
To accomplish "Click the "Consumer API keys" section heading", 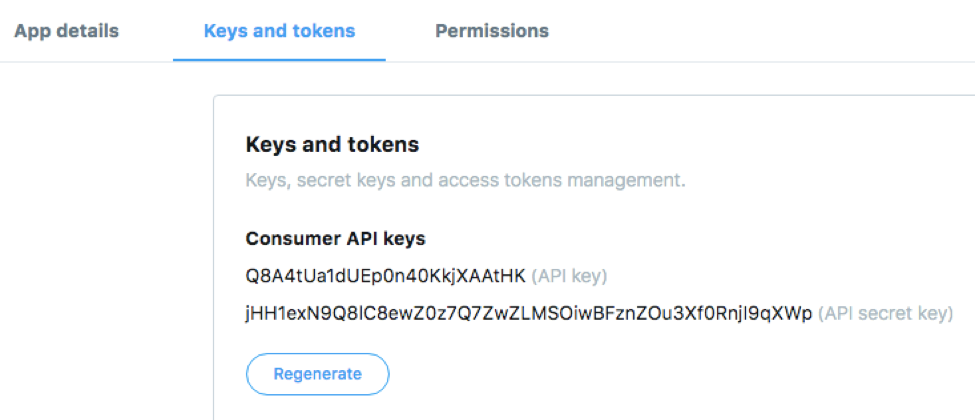I will tap(335, 239).
